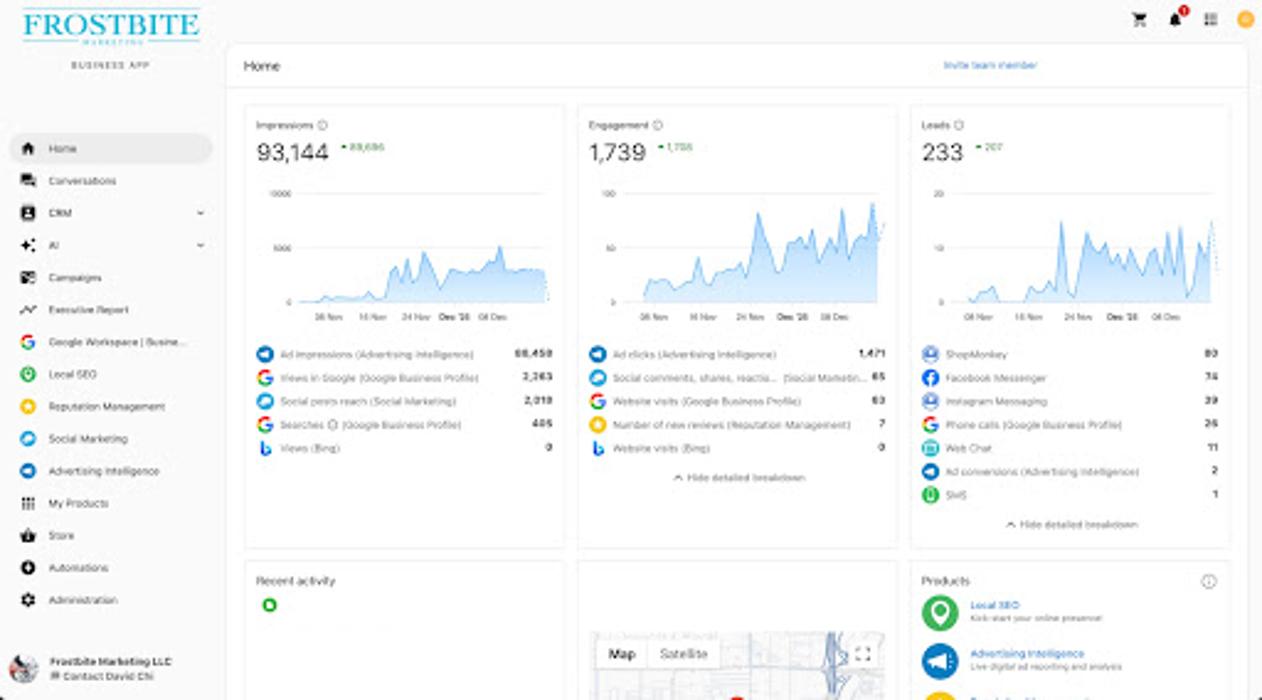Image resolution: width=1262 pixels, height=700 pixels.
Task: Click Frostbite Marketing LLC account footer
Action: pos(110,662)
